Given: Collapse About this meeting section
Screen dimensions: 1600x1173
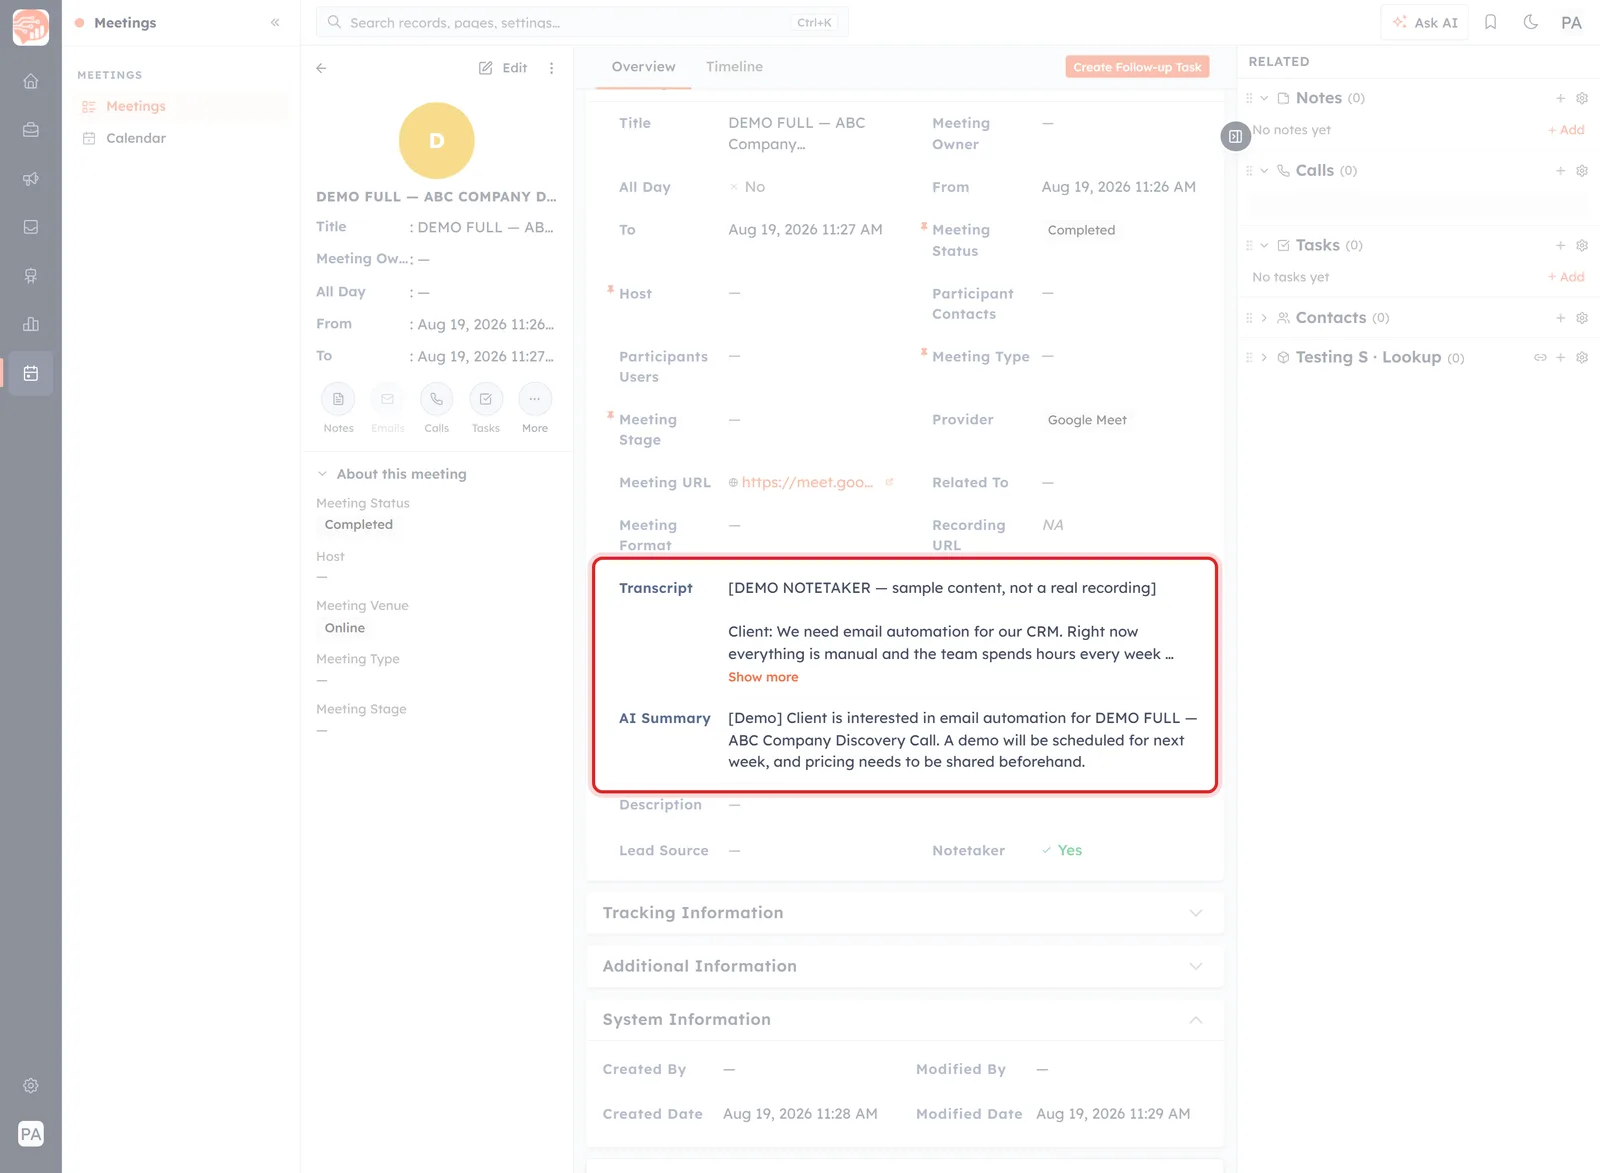Looking at the screenshot, I should pyautogui.click(x=322, y=474).
